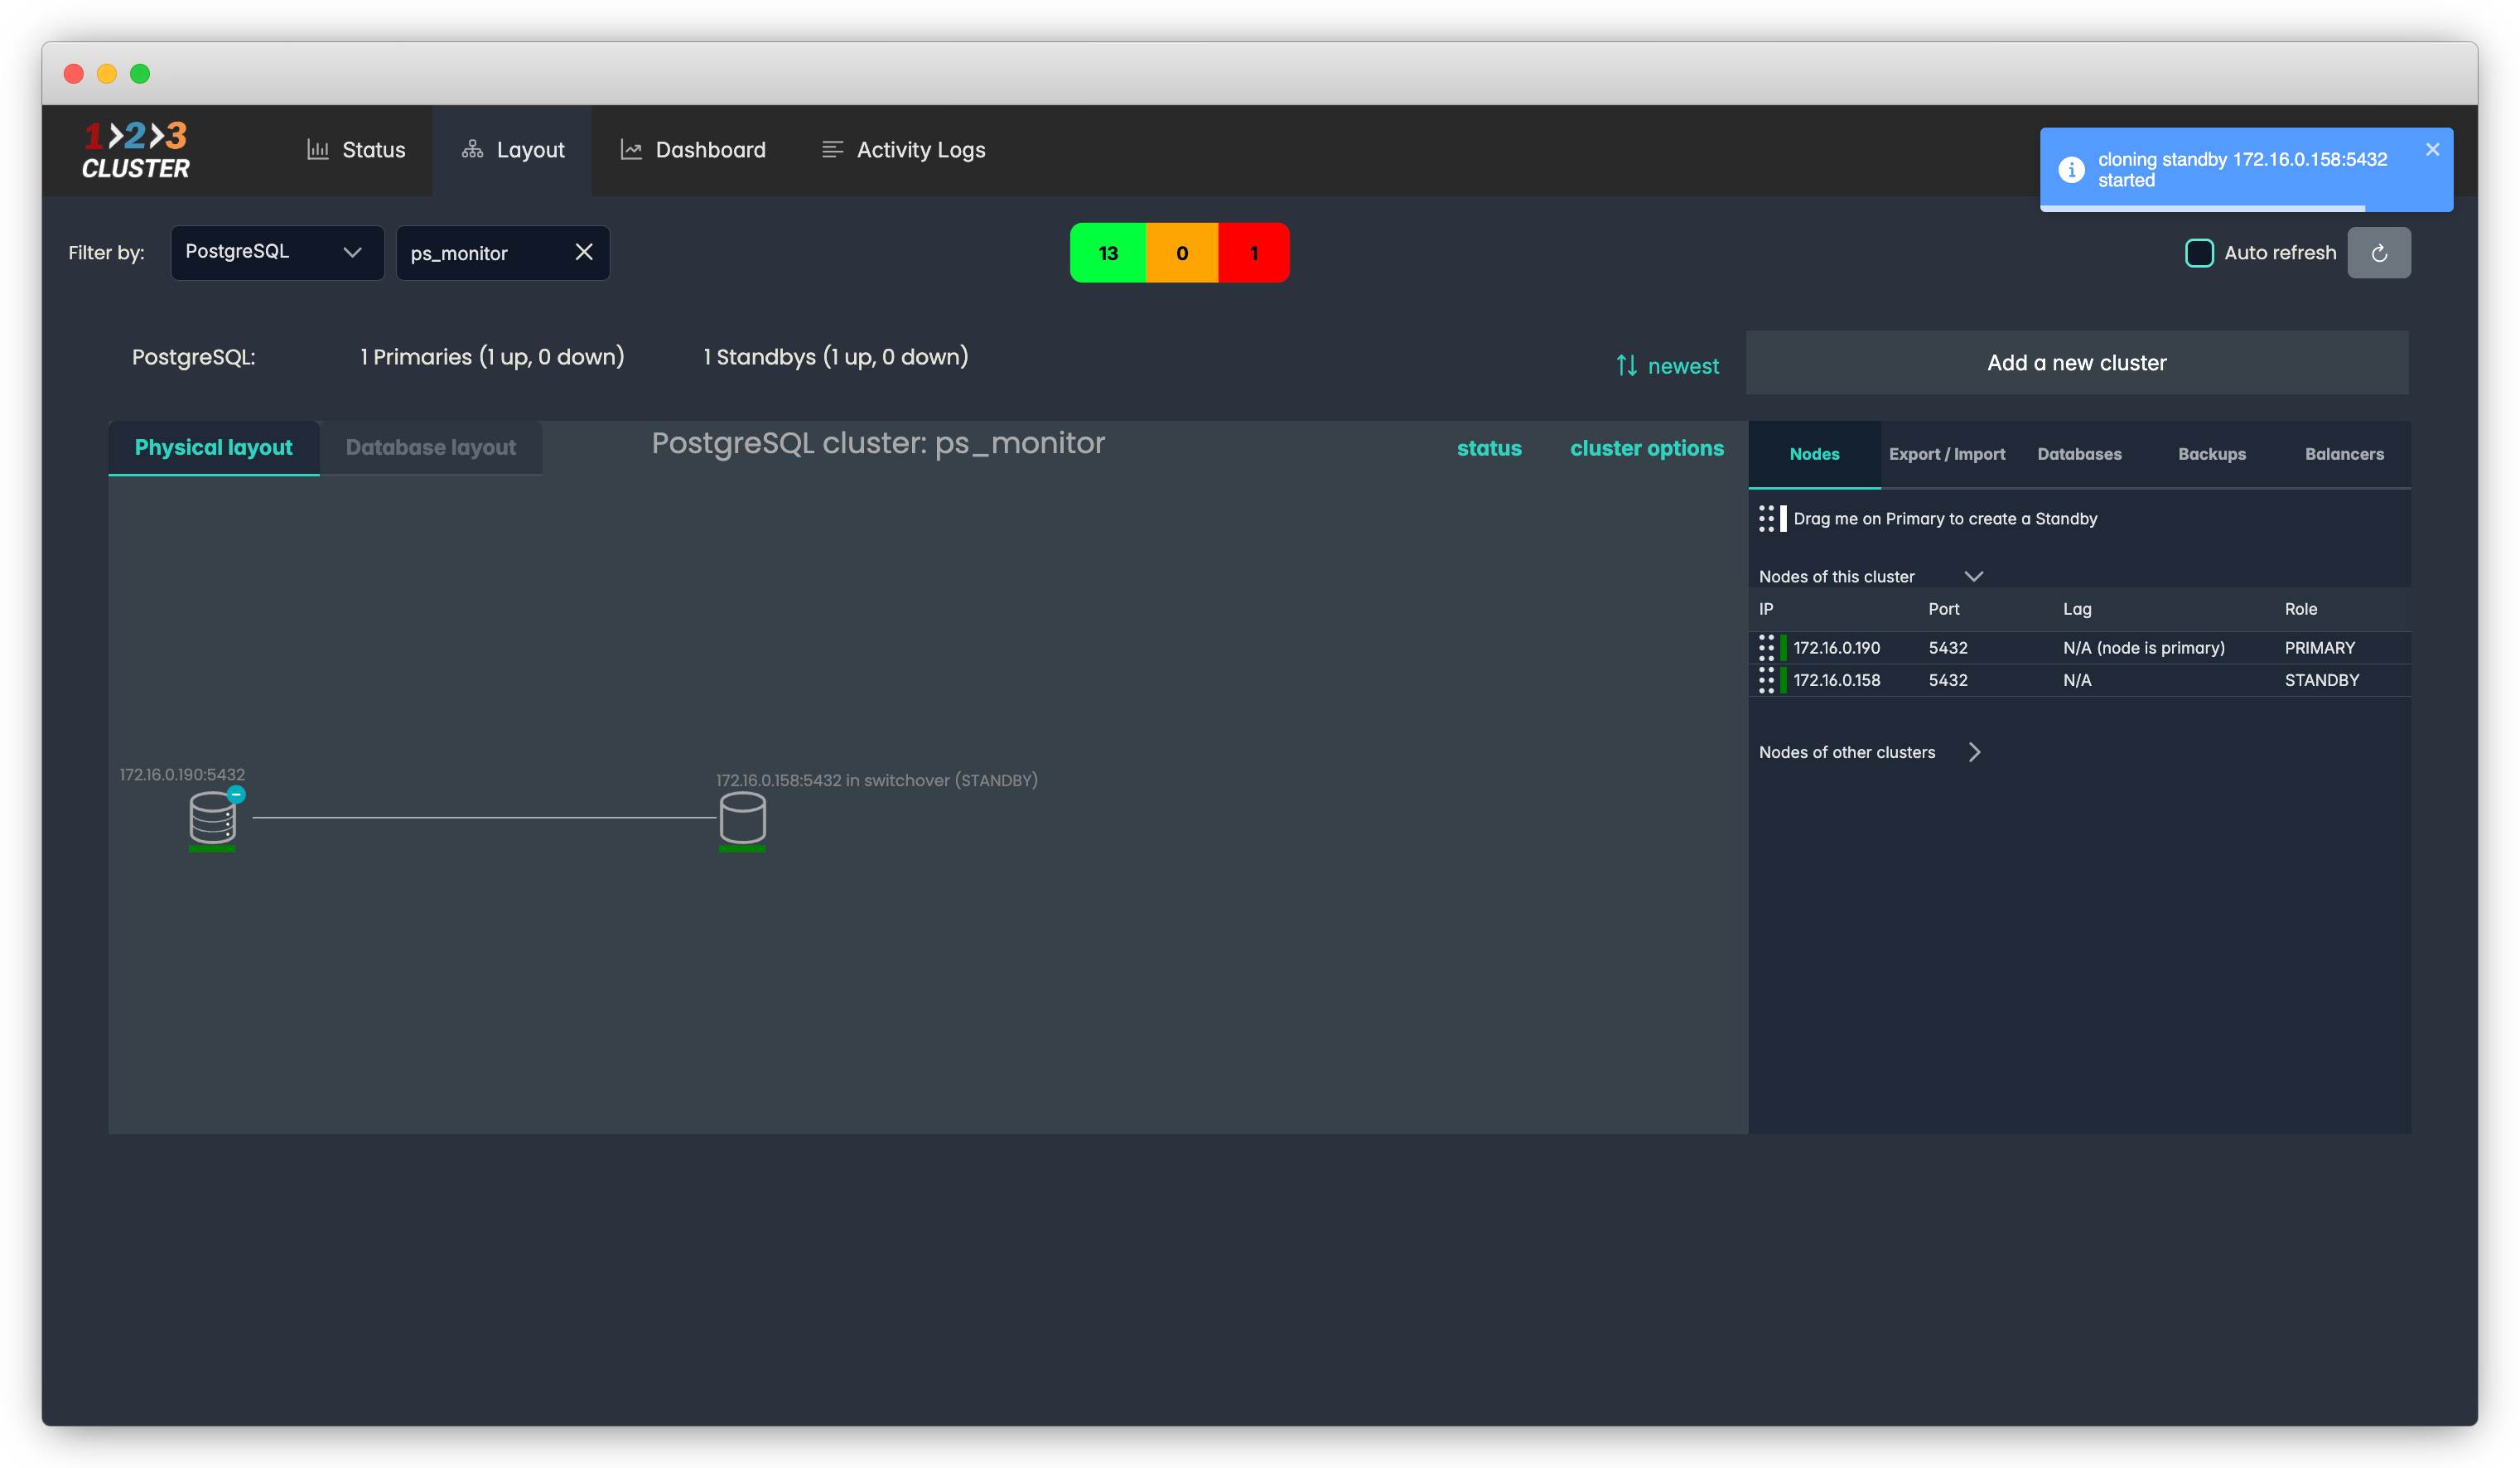Open the PostgreSQL filter dropdown
Image resolution: width=2520 pixels, height=1468 pixels.
click(x=277, y=252)
